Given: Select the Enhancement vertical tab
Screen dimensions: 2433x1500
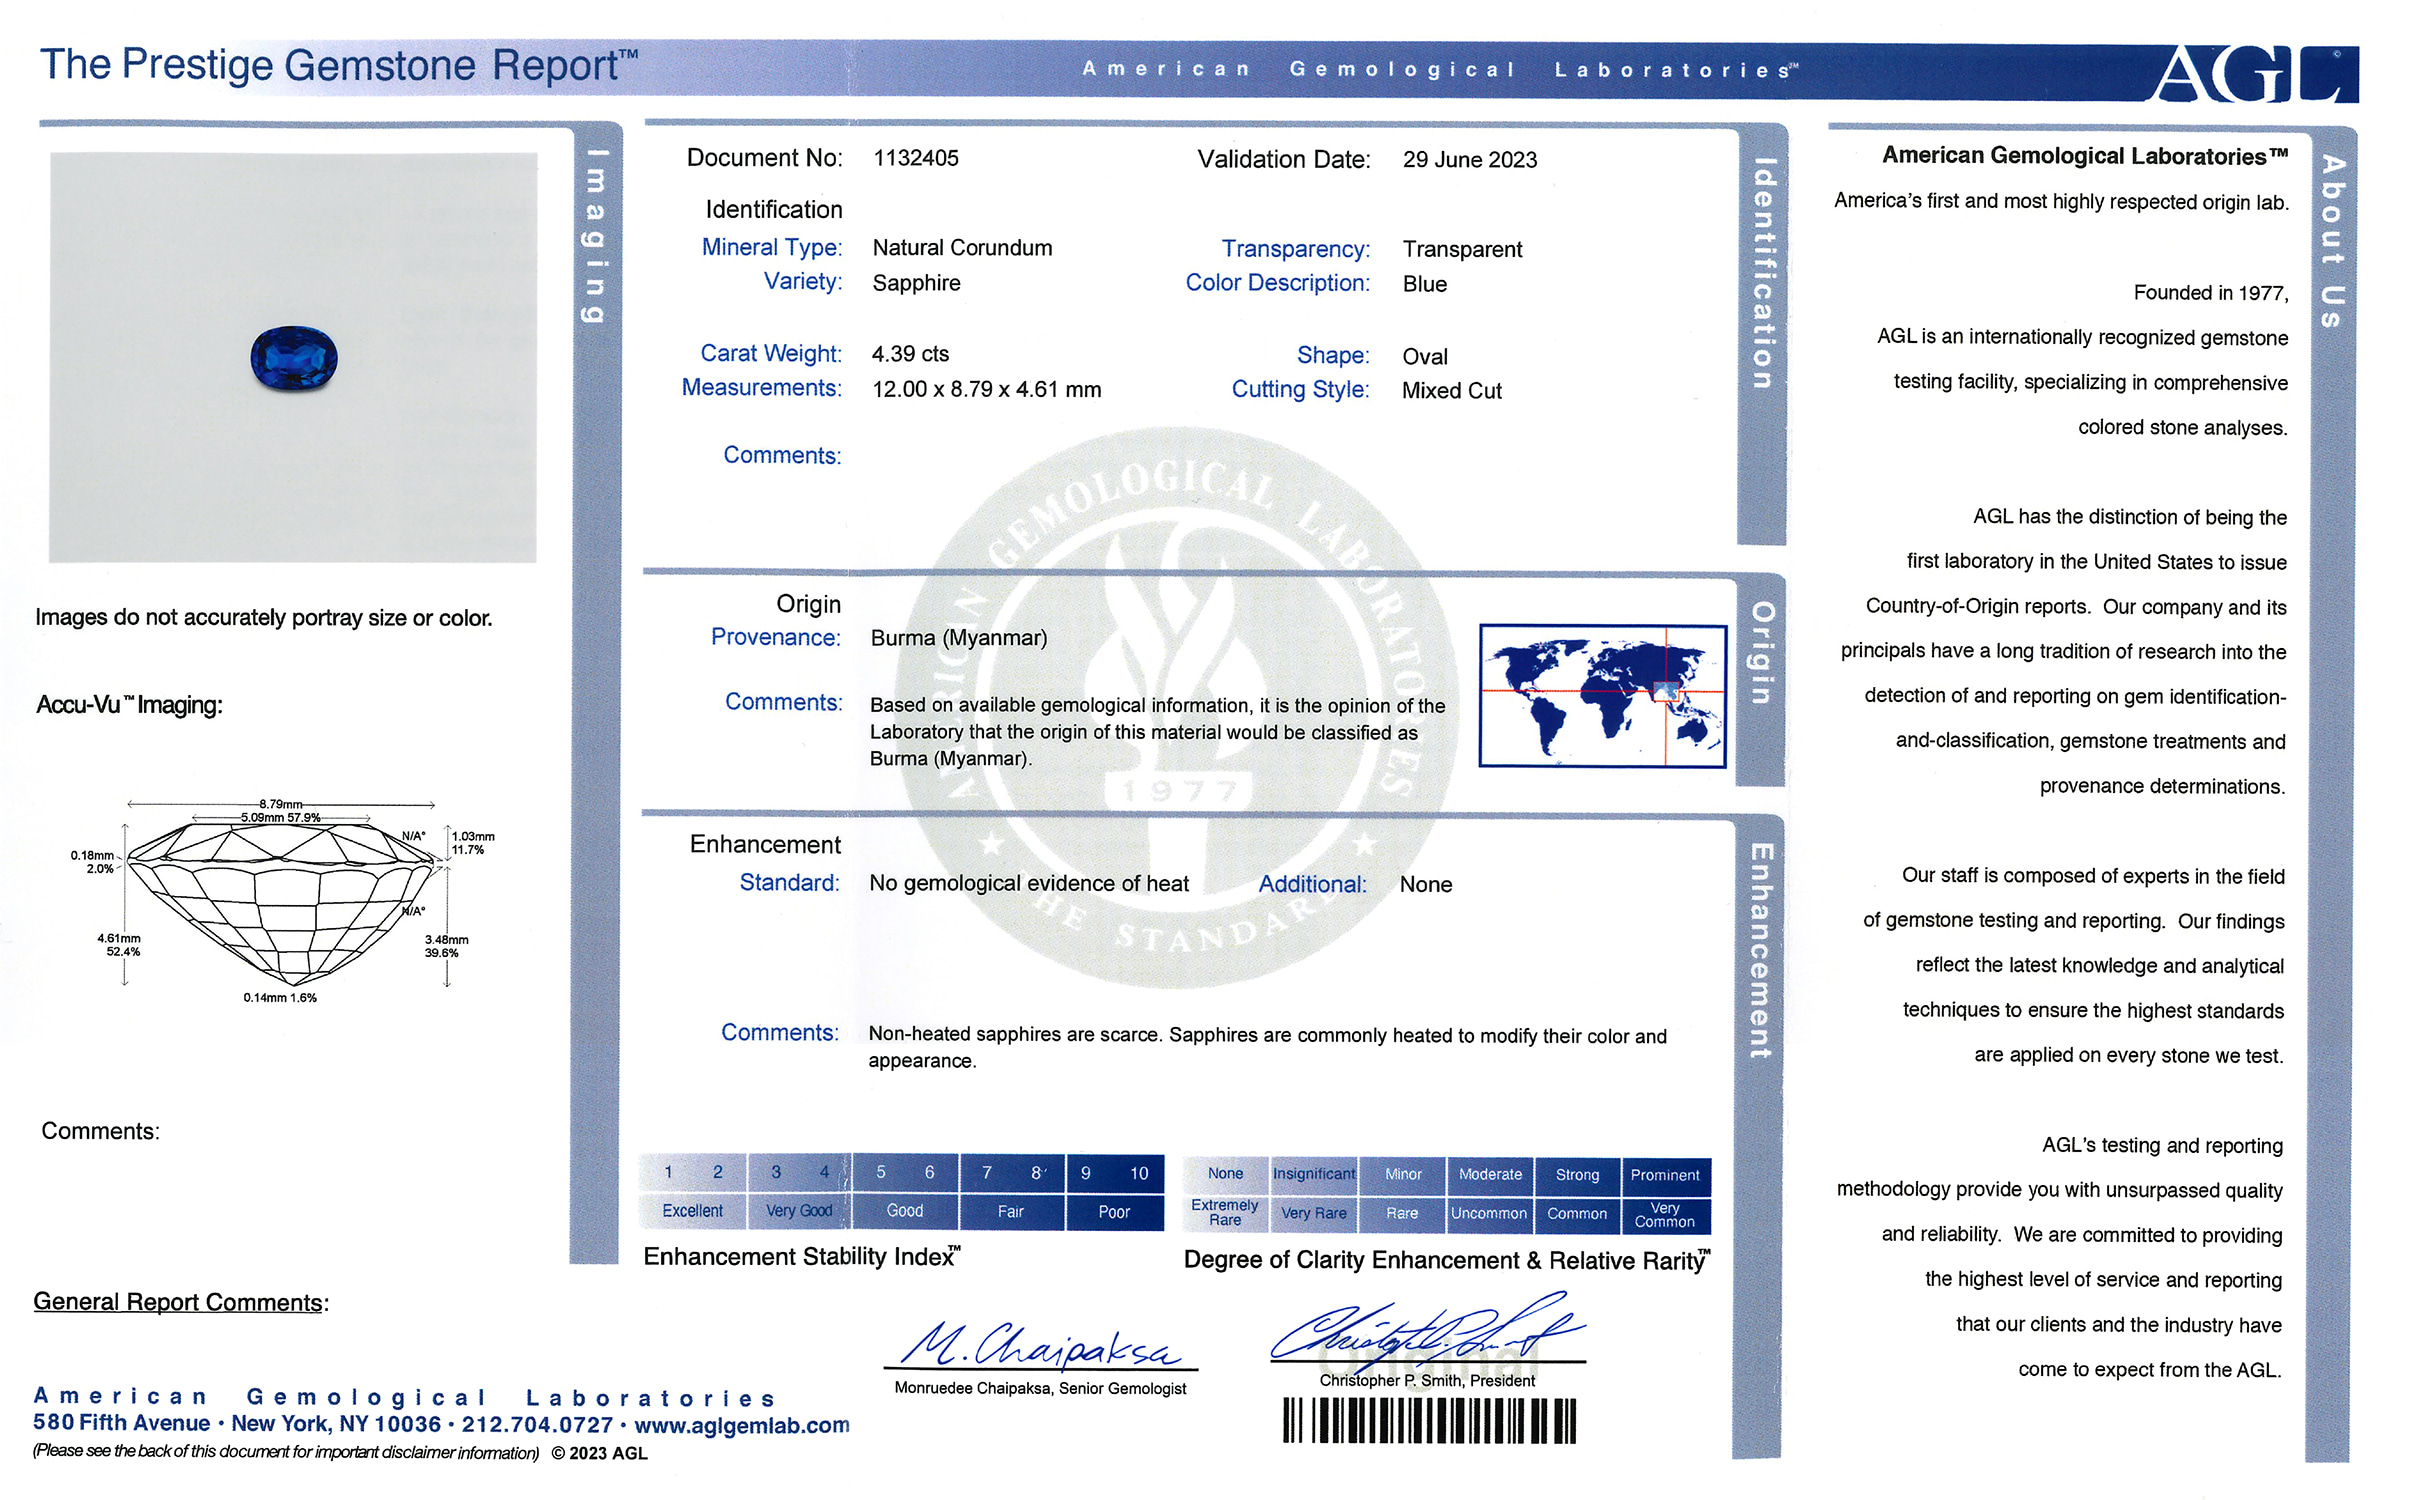Looking at the screenshot, I should pyautogui.click(x=1762, y=950).
